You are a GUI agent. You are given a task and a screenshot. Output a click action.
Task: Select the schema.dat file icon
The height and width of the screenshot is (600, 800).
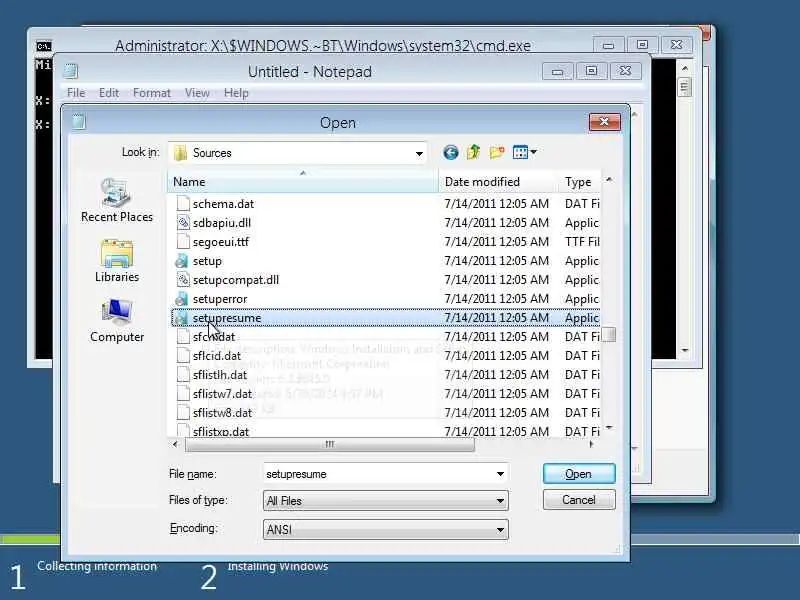click(183, 204)
